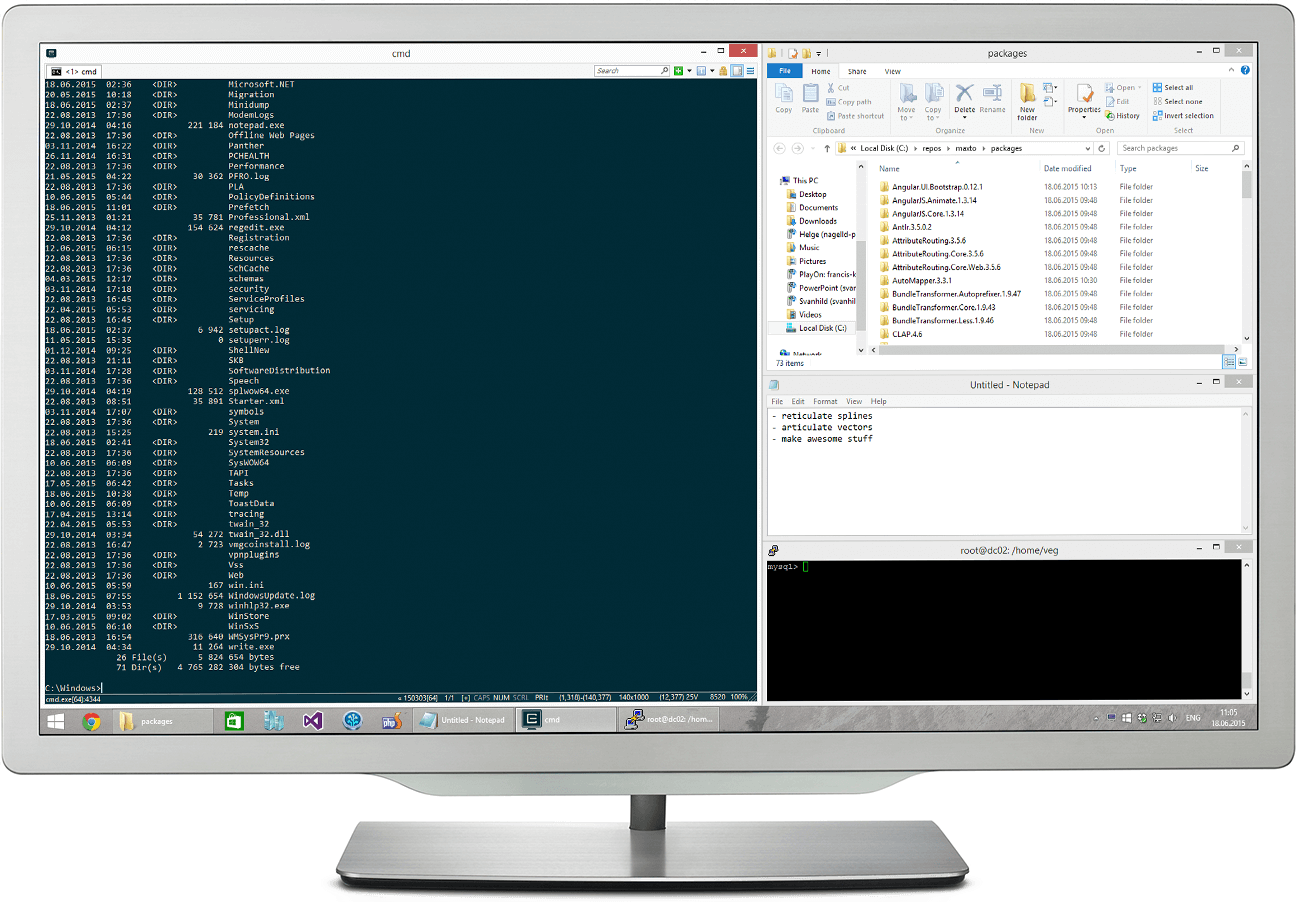1299x902 pixels.
Task: Switch to View tab in Explorer ribbon
Action: pyautogui.click(x=892, y=71)
